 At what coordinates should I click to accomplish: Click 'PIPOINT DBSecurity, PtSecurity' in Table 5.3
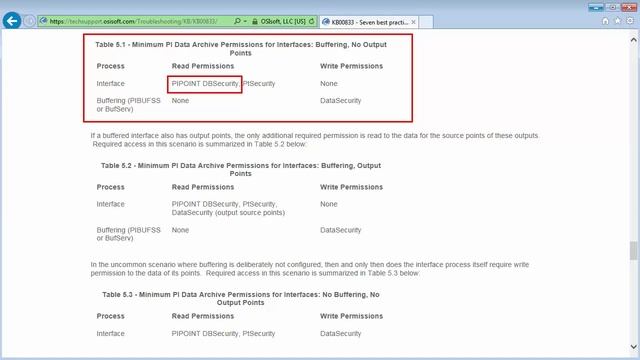tap(223, 333)
